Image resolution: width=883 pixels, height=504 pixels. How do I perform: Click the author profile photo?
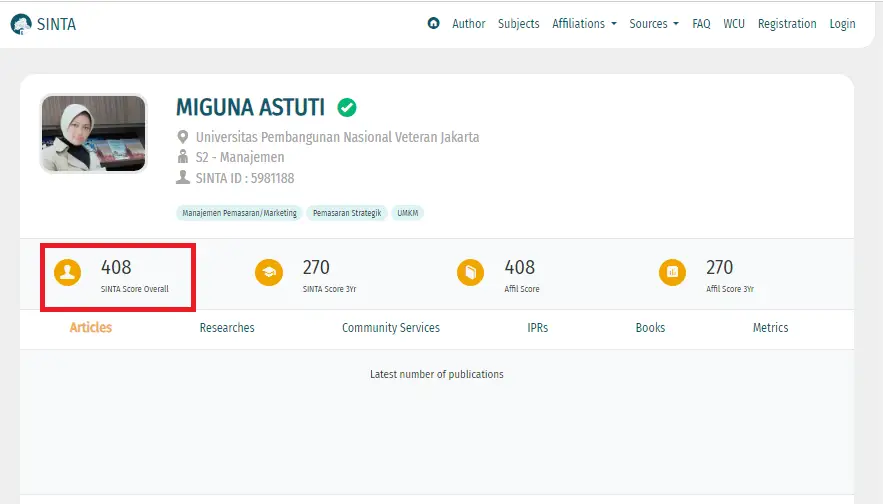pyautogui.click(x=93, y=133)
